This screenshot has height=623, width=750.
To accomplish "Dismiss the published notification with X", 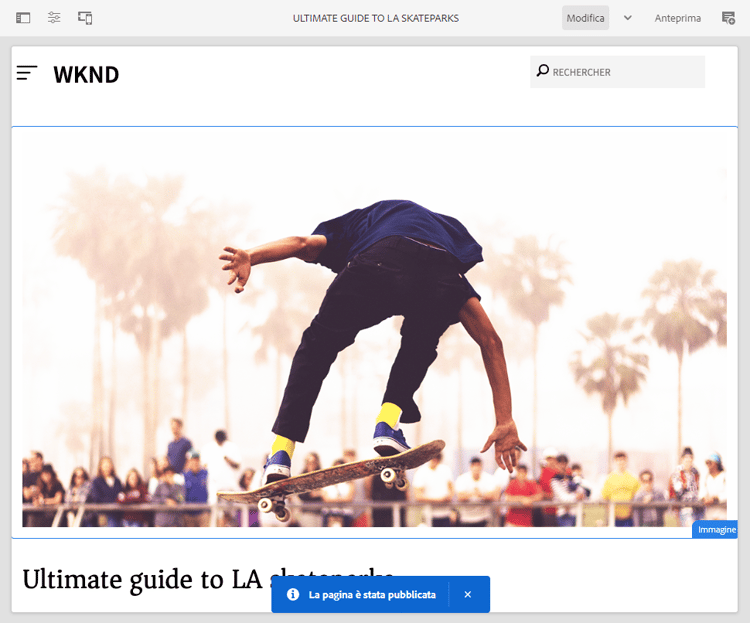I will click(x=468, y=594).
